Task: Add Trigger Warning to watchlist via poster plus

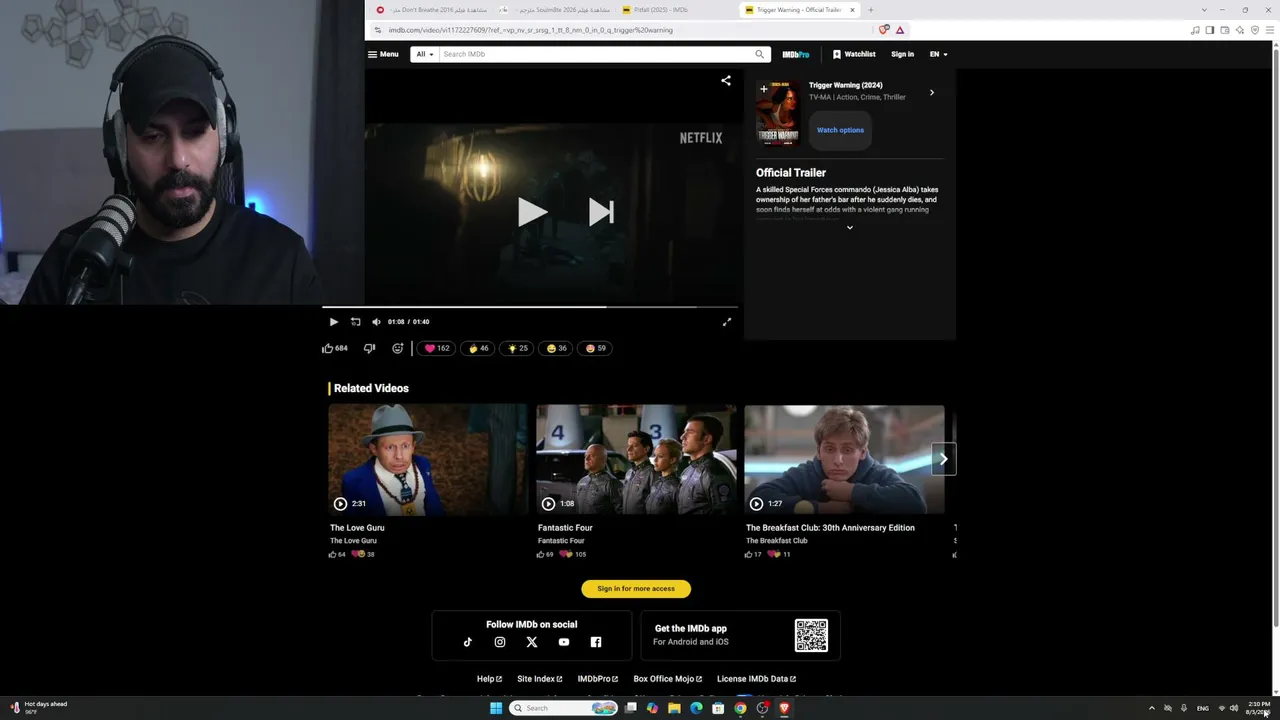Action: click(764, 89)
